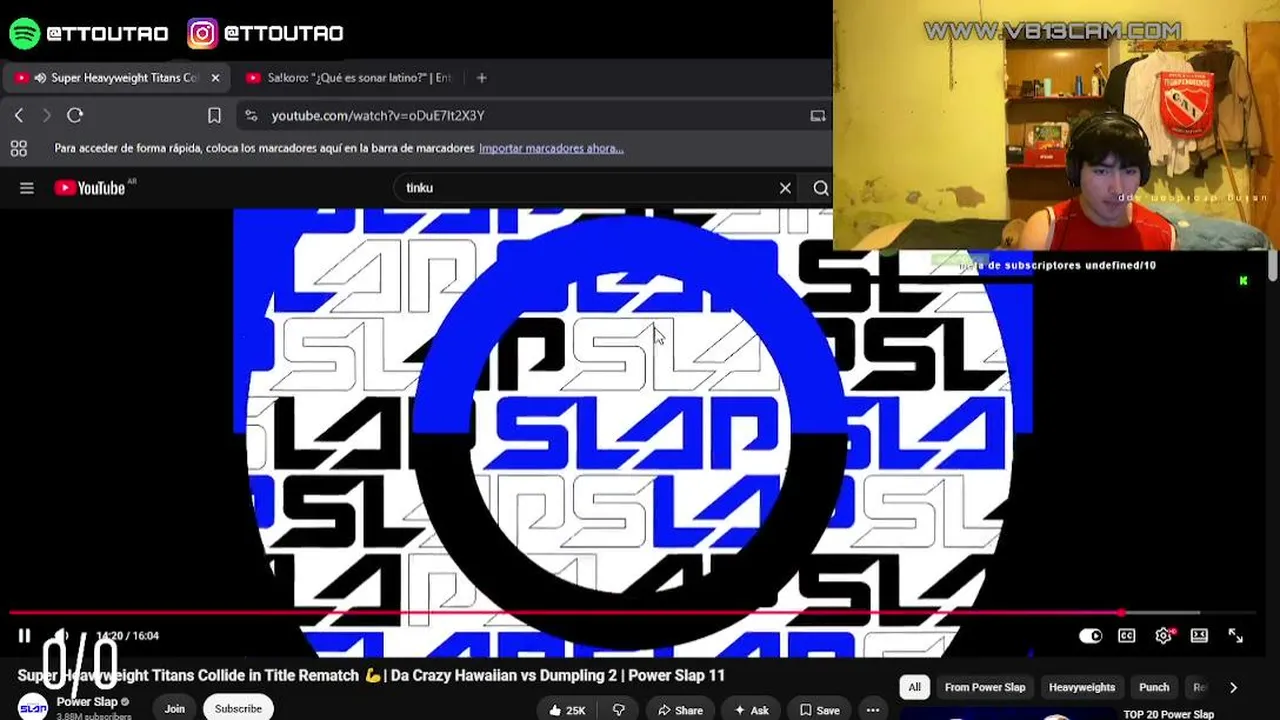Click the video title Super Heavyweight Titans Collide
The width and height of the screenshot is (1280, 720).
coord(371,675)
